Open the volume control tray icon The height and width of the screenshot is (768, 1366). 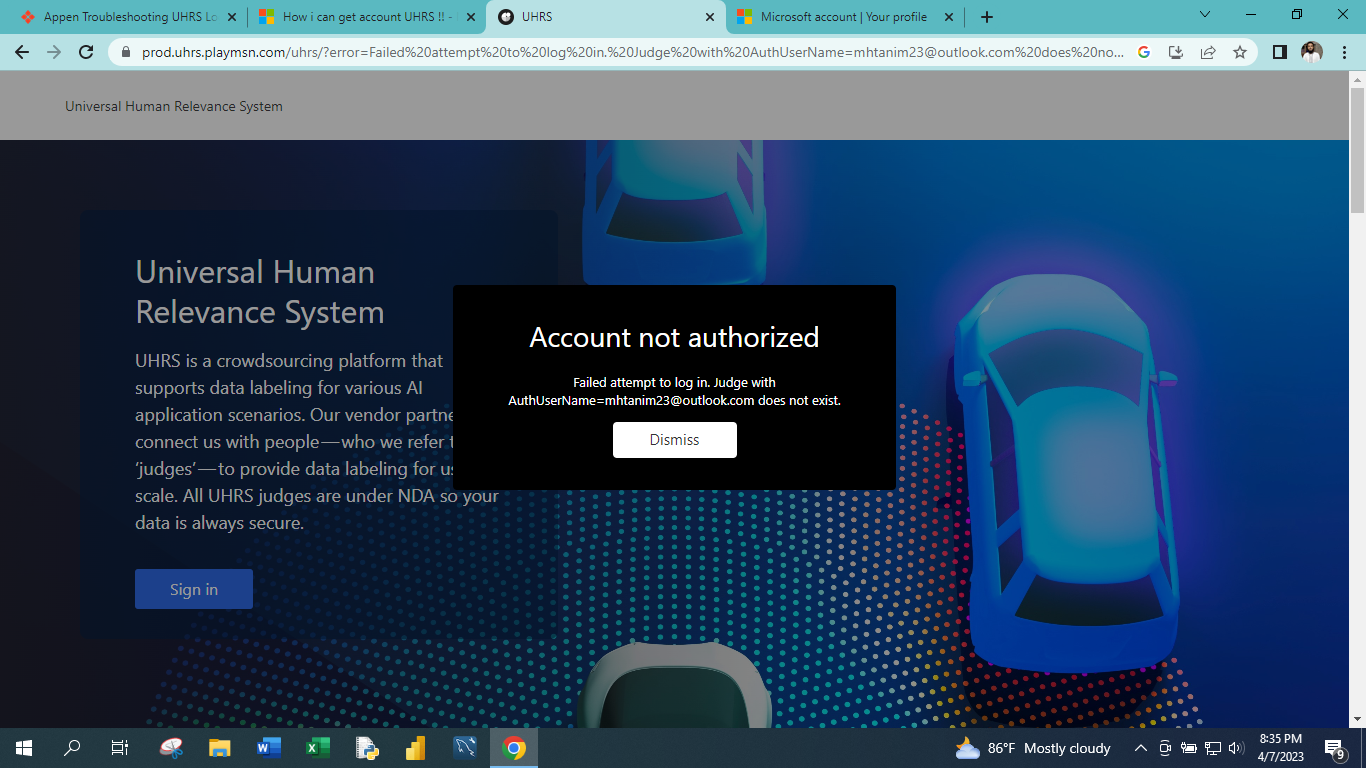point(1236,748)
